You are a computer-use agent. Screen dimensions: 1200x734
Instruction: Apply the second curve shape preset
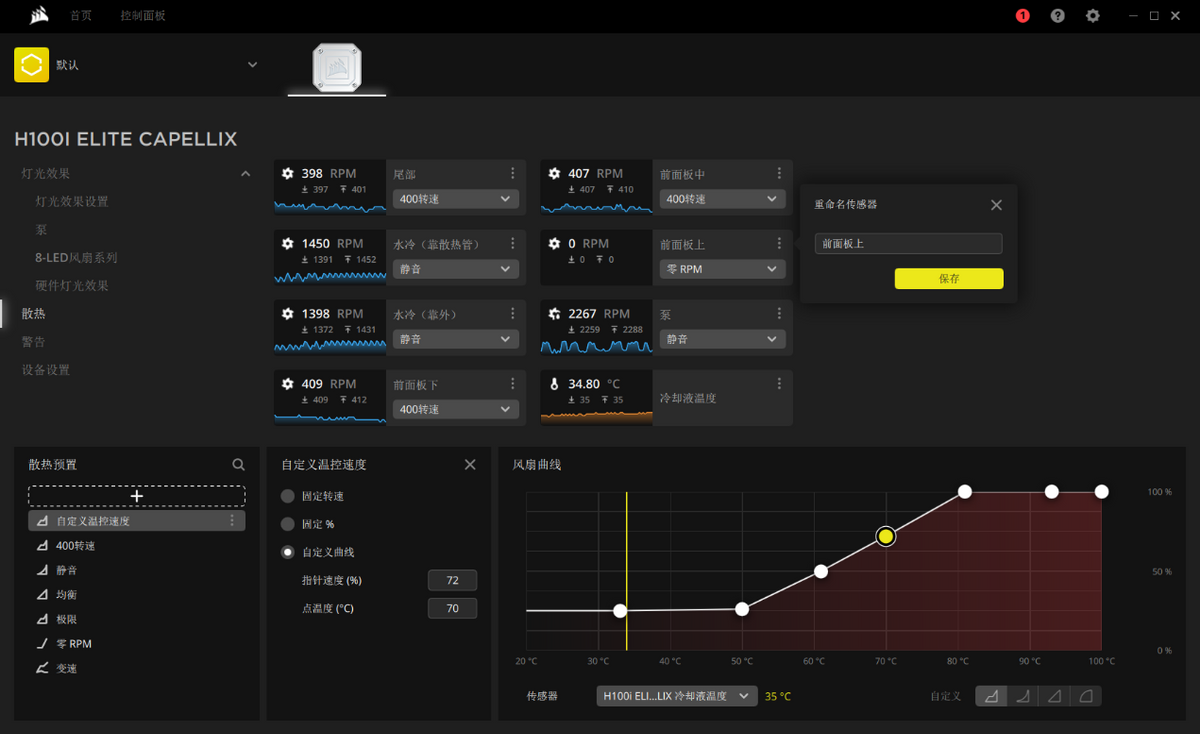coord(1023,696)
